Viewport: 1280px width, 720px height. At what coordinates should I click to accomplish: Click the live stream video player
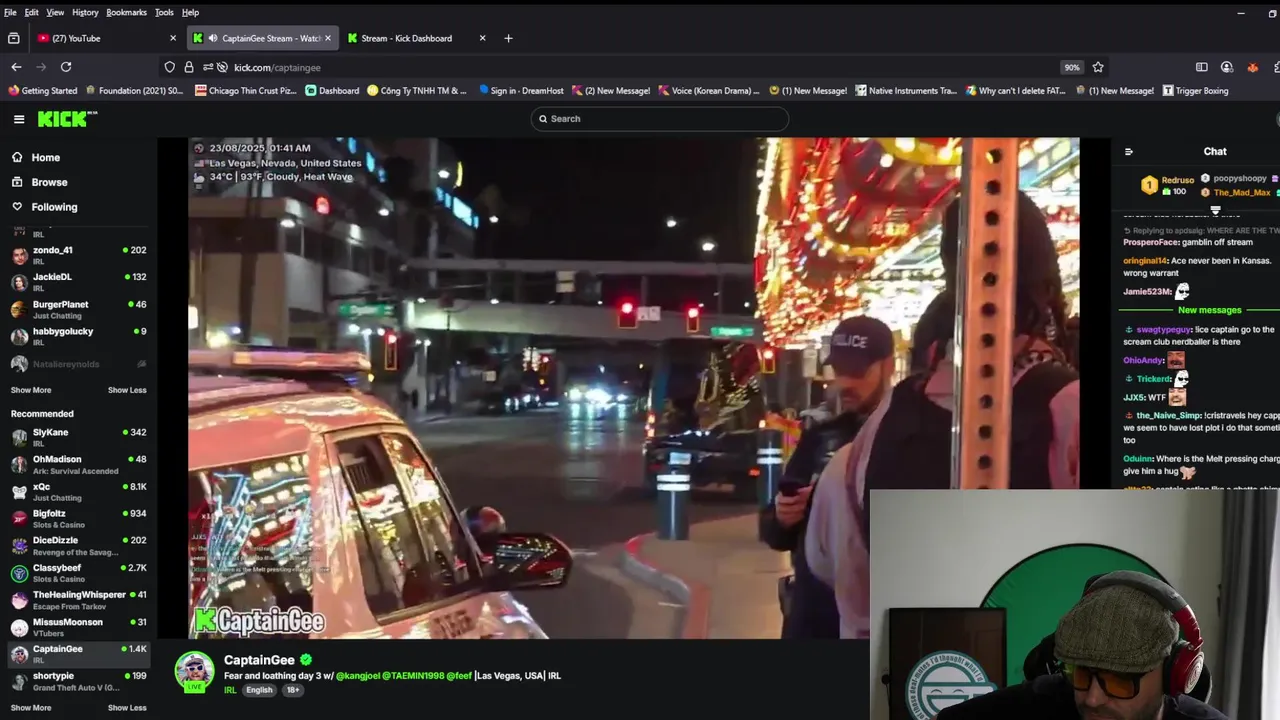pos(633,388)
